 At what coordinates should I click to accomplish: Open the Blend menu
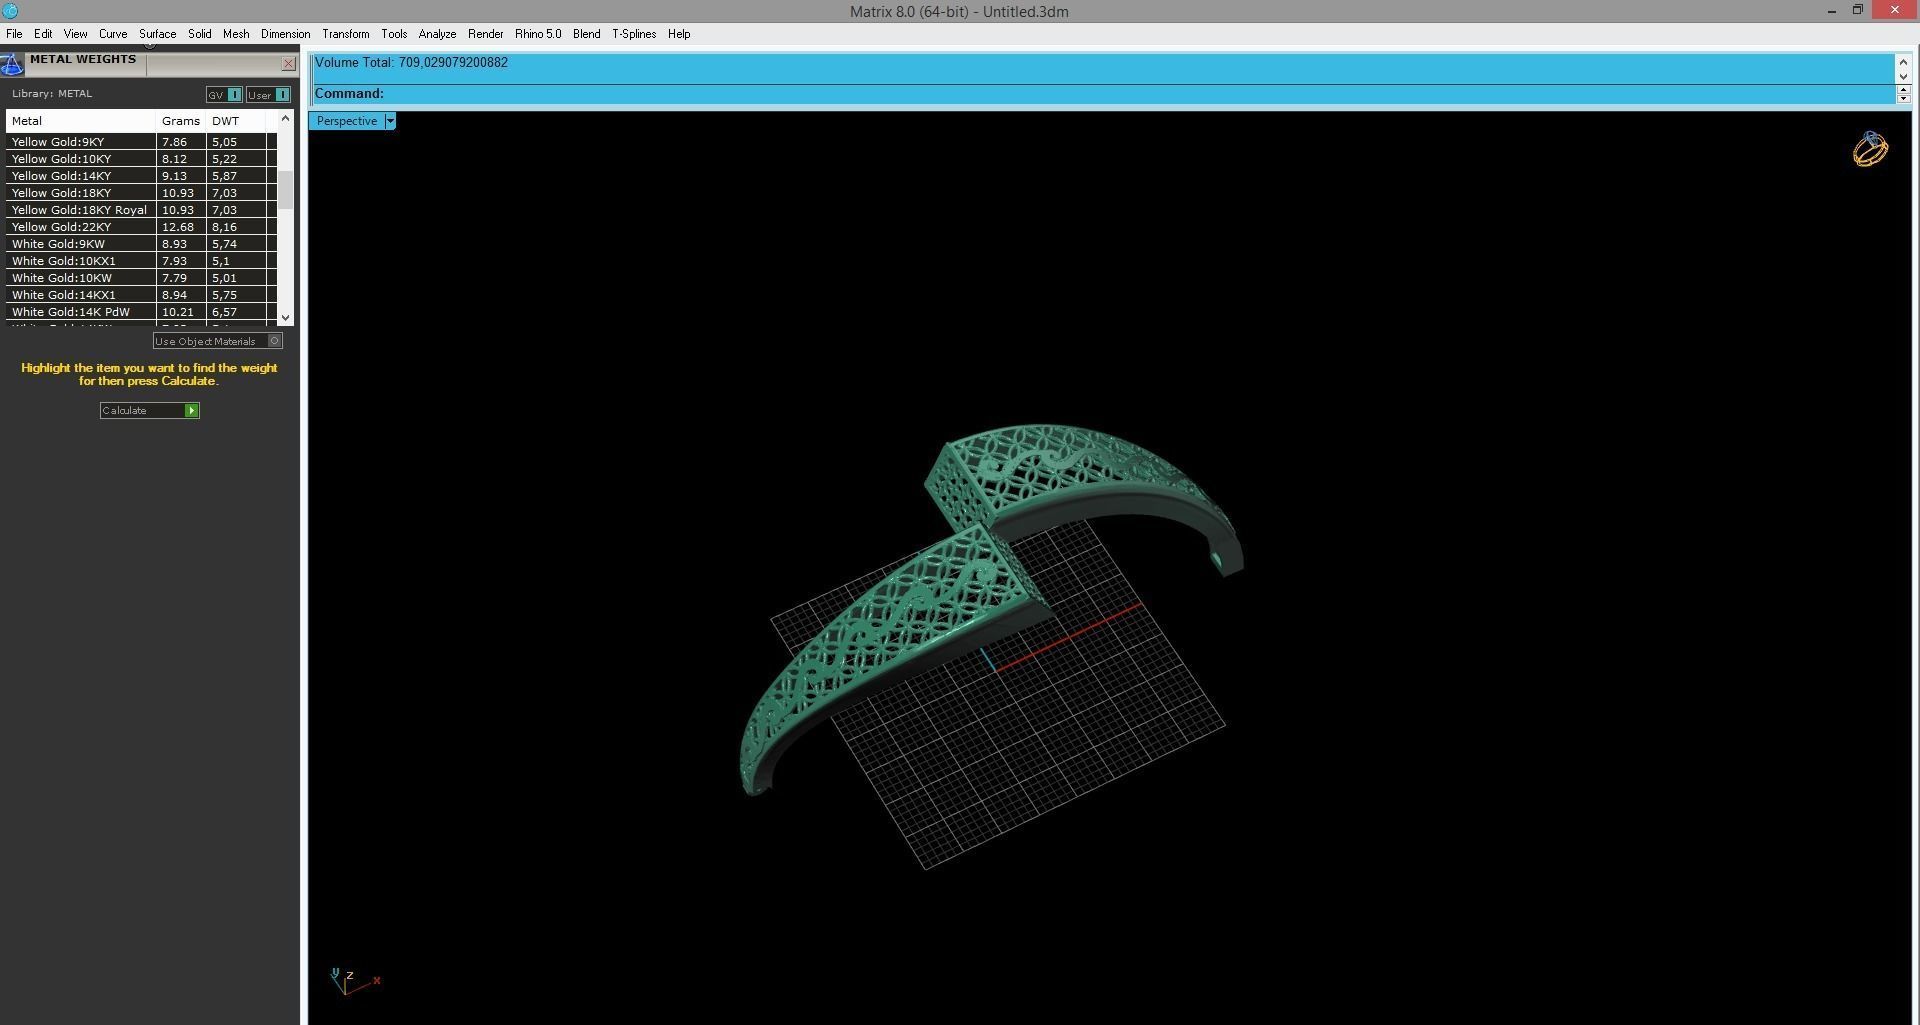pos(586,34)
